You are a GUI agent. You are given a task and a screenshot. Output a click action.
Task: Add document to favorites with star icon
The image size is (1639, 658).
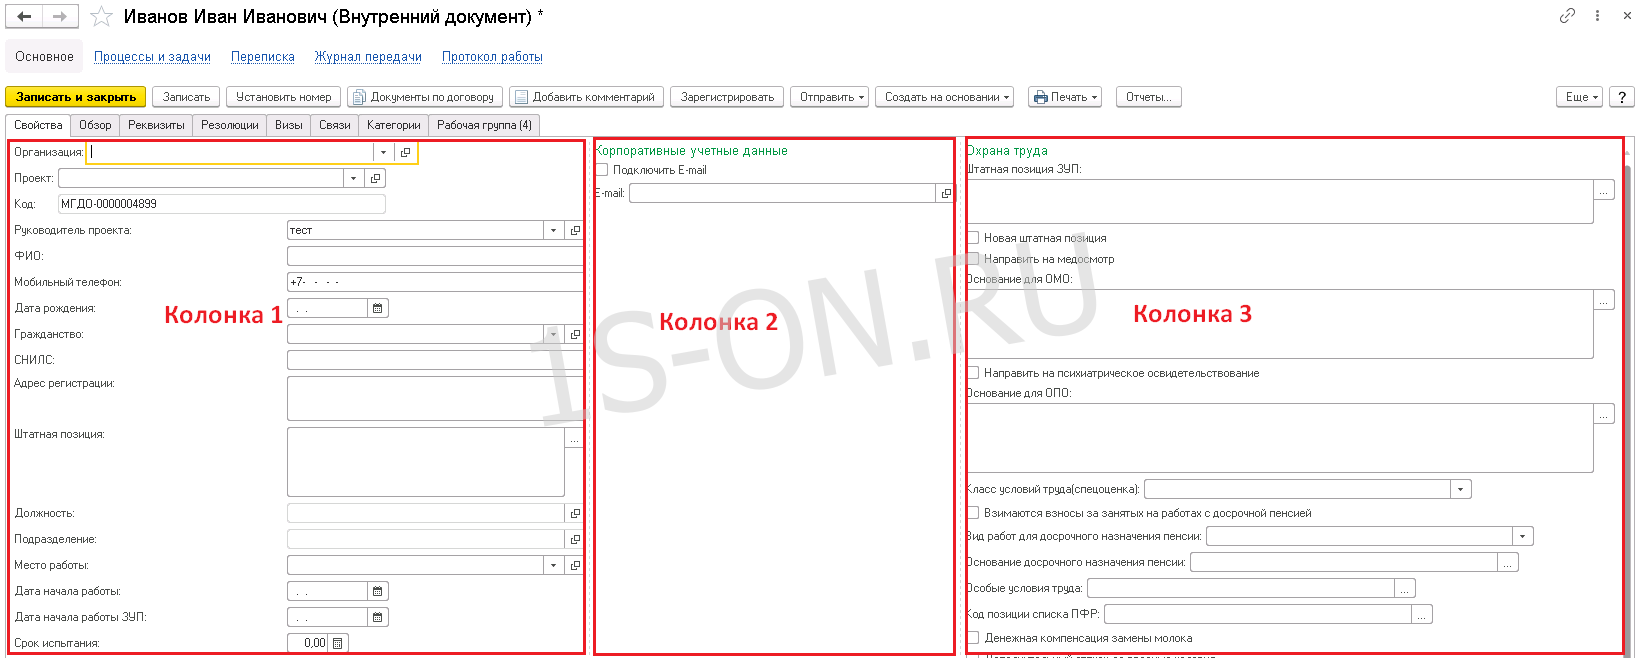tap(101, 17)
